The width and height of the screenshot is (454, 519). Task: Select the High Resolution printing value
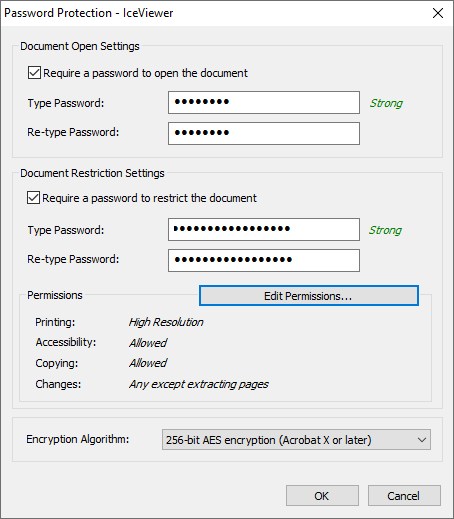(x=166, y=322)
